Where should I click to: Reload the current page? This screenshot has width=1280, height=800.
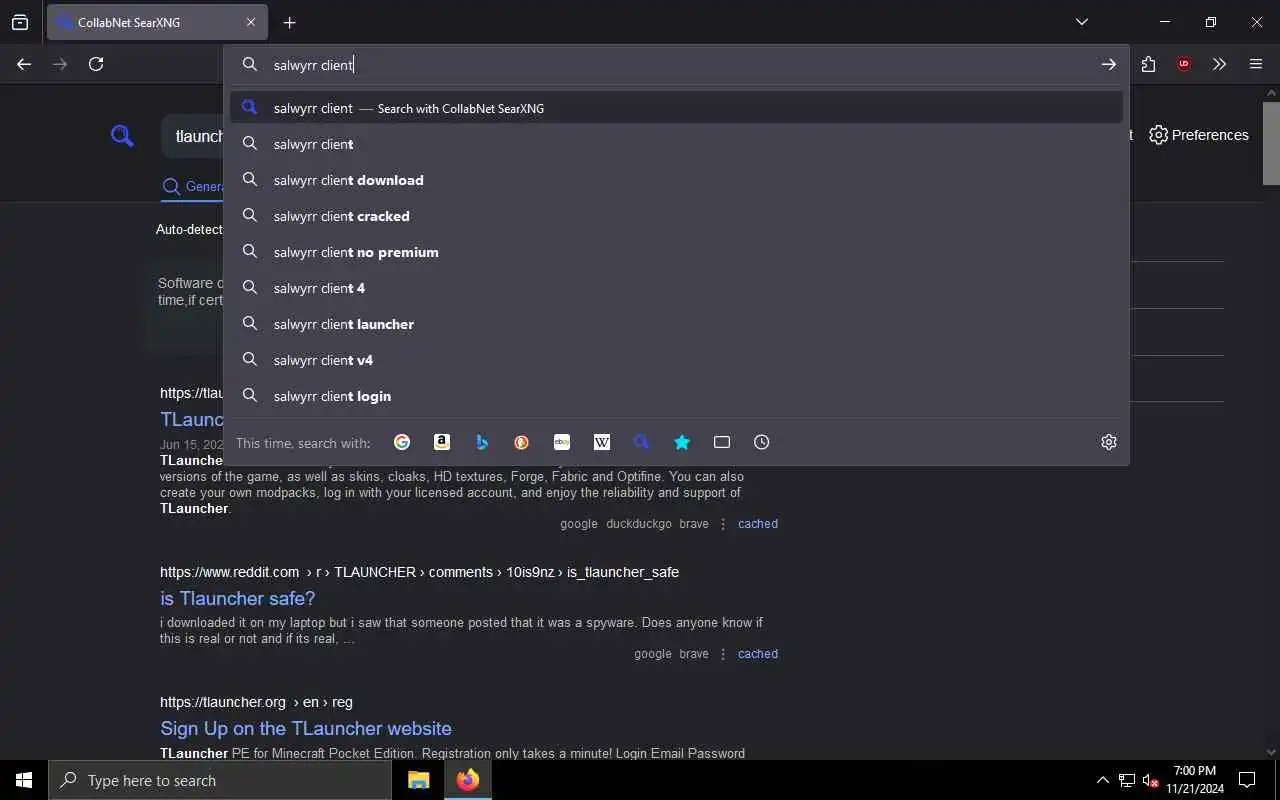pos(96,64)
